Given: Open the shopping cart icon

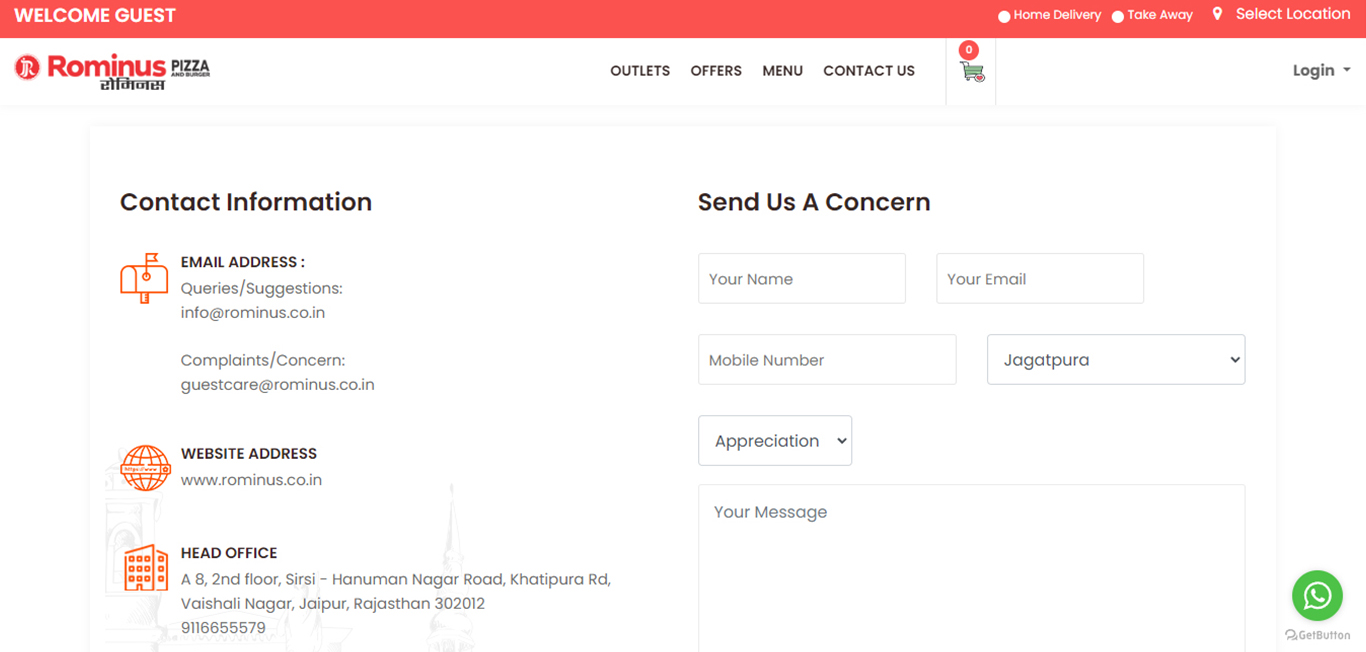Looking at the screenshot, I should [971, 72].
